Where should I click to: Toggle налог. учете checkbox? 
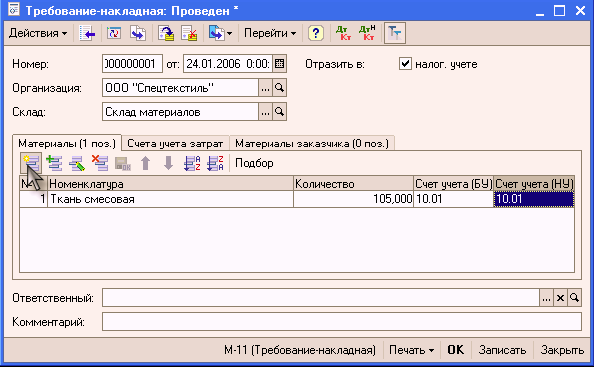[x=405, y=64]
